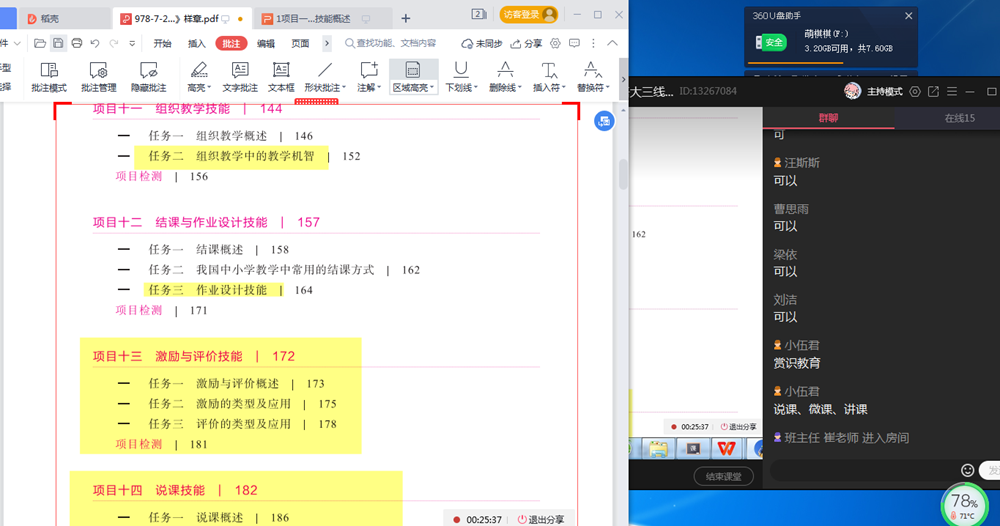Switch to the 在线15 tab

[x=959, y=118]
